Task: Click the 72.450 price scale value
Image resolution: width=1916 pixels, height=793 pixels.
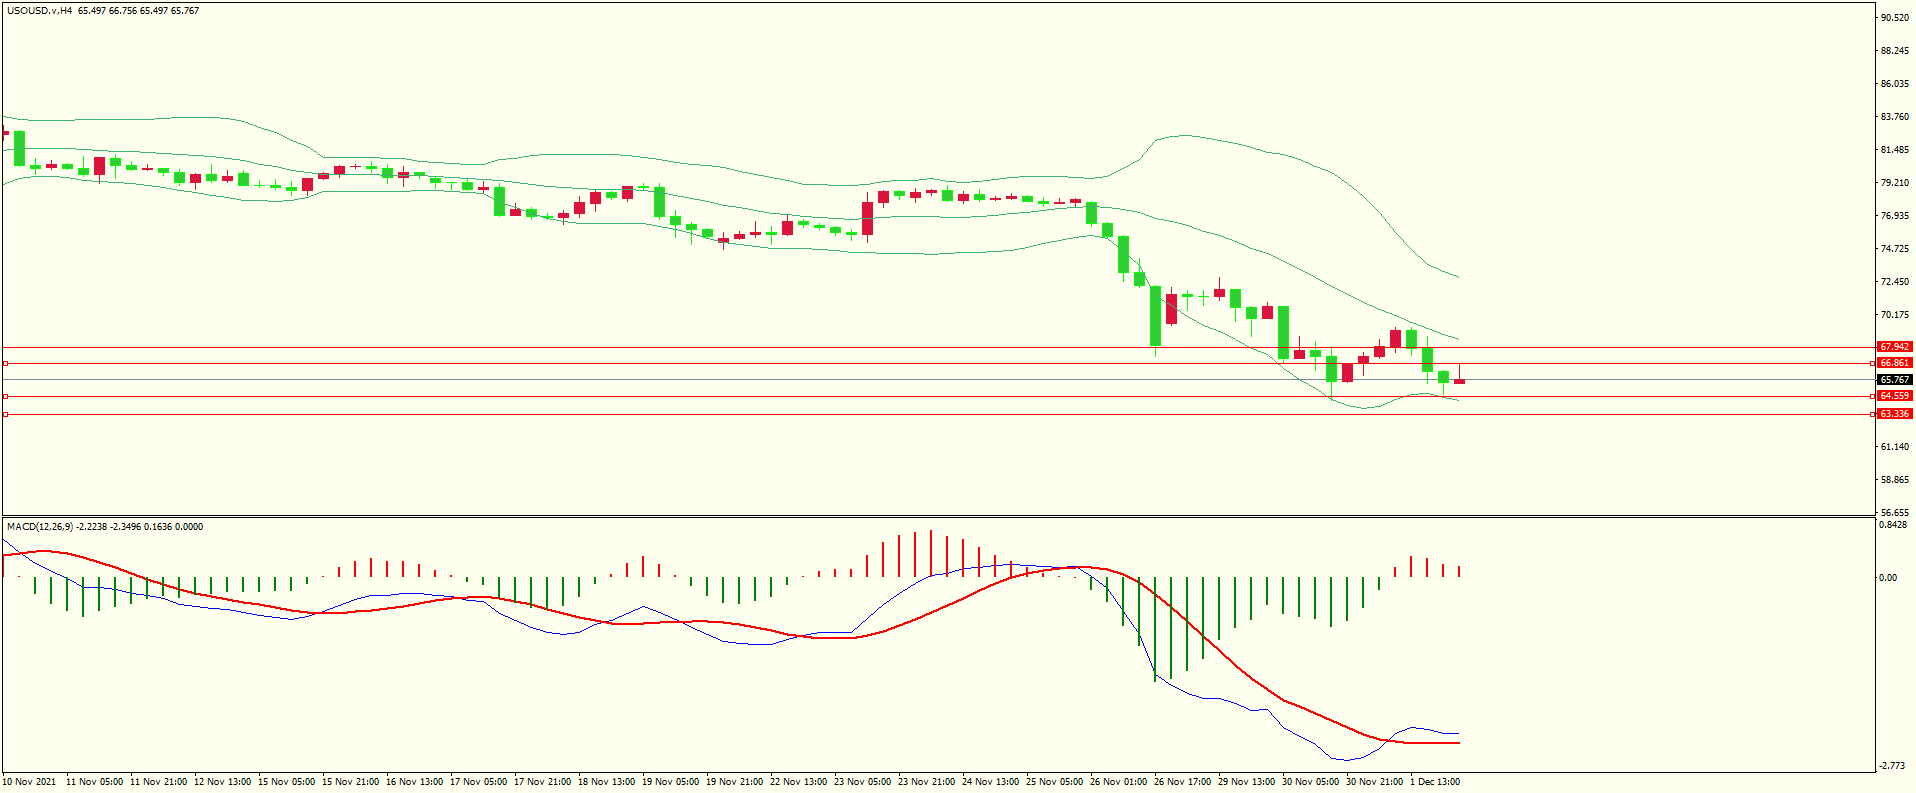Action: (1895, 282)
